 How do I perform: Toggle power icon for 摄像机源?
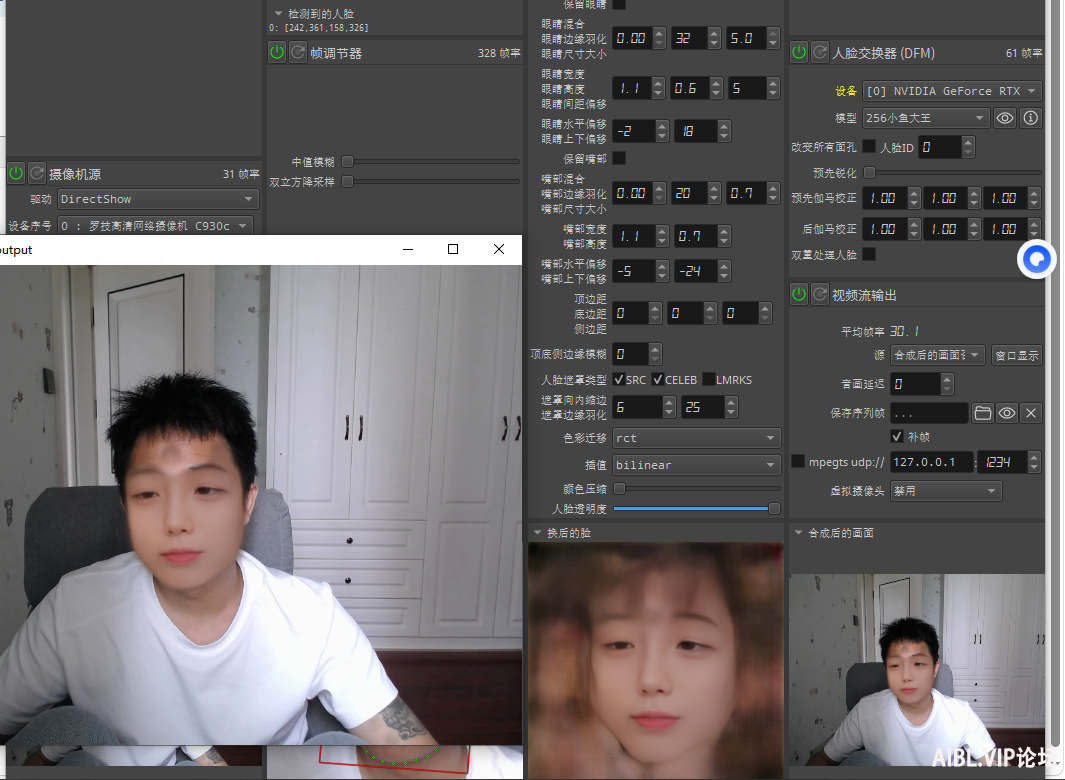(16, 173)
